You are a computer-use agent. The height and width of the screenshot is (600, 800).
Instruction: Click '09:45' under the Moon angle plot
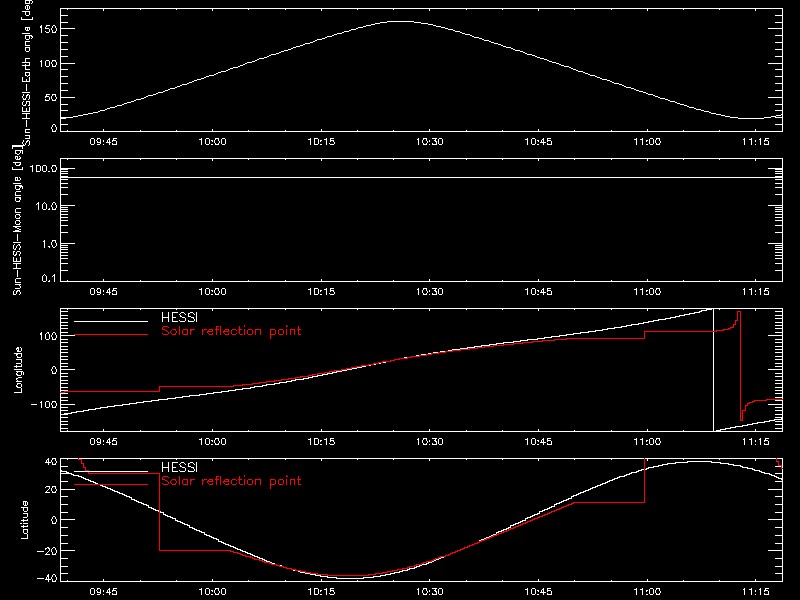tap(104, 292)
